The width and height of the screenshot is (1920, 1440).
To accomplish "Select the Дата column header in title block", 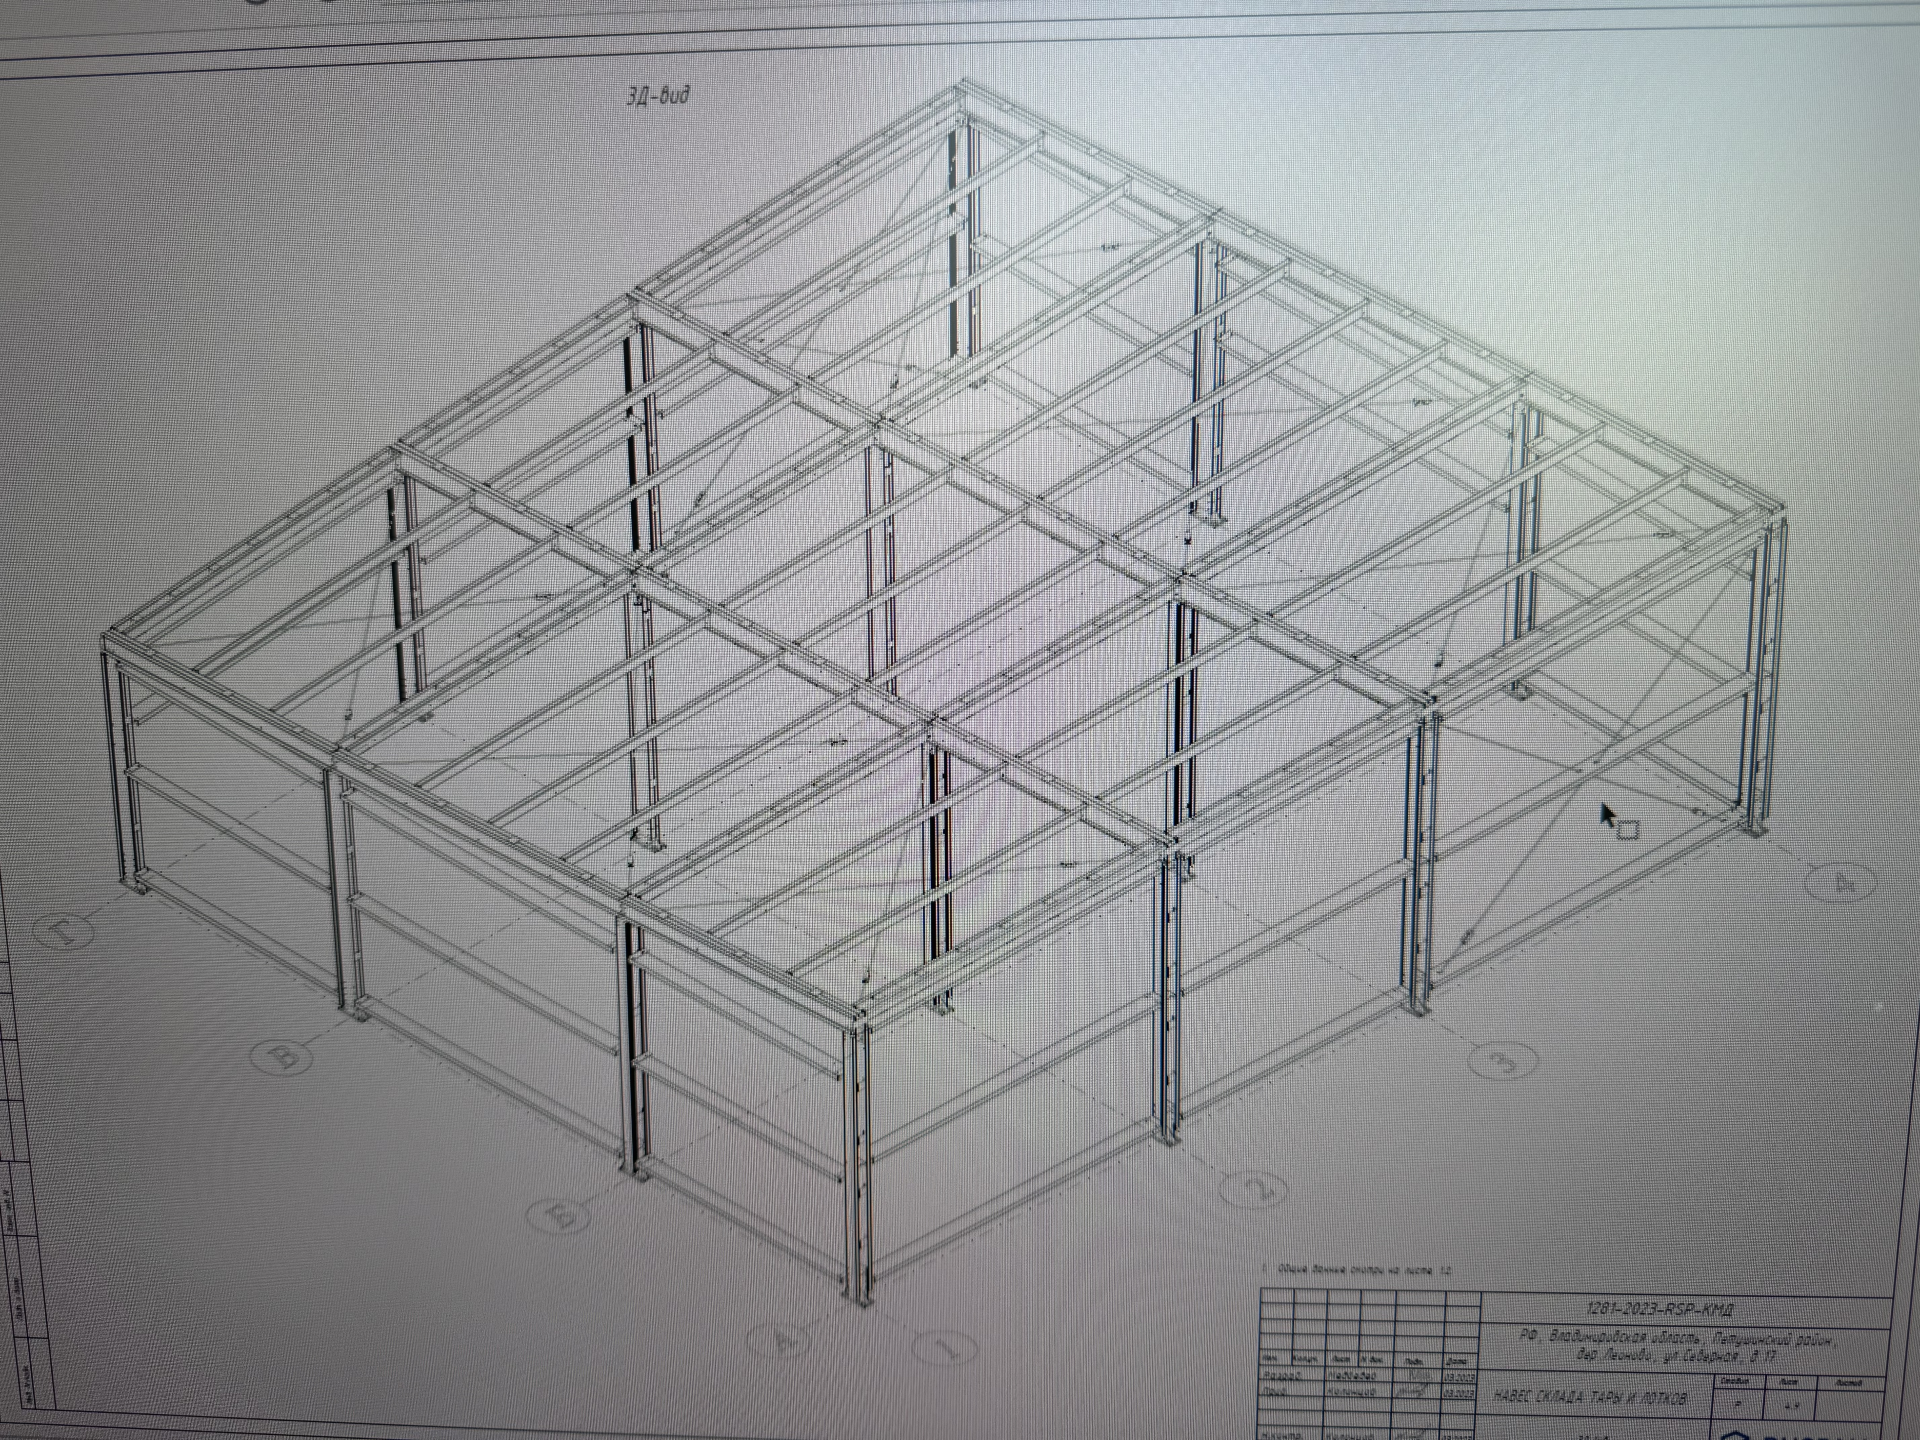I will tap(1456, 1361).
